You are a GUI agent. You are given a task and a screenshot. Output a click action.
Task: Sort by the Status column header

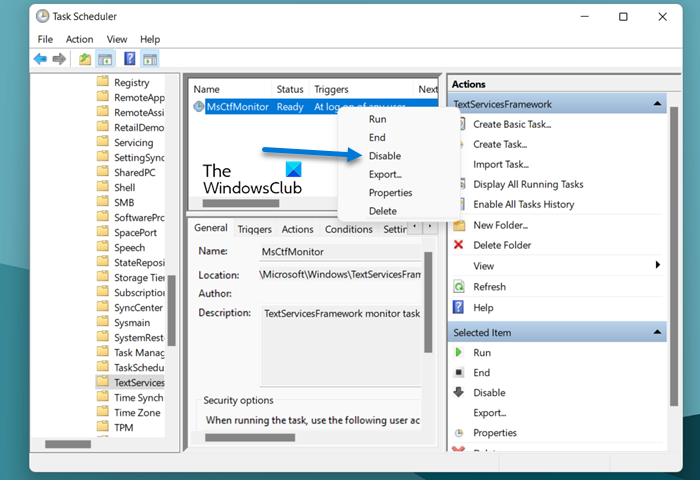(x=290, y=89)
